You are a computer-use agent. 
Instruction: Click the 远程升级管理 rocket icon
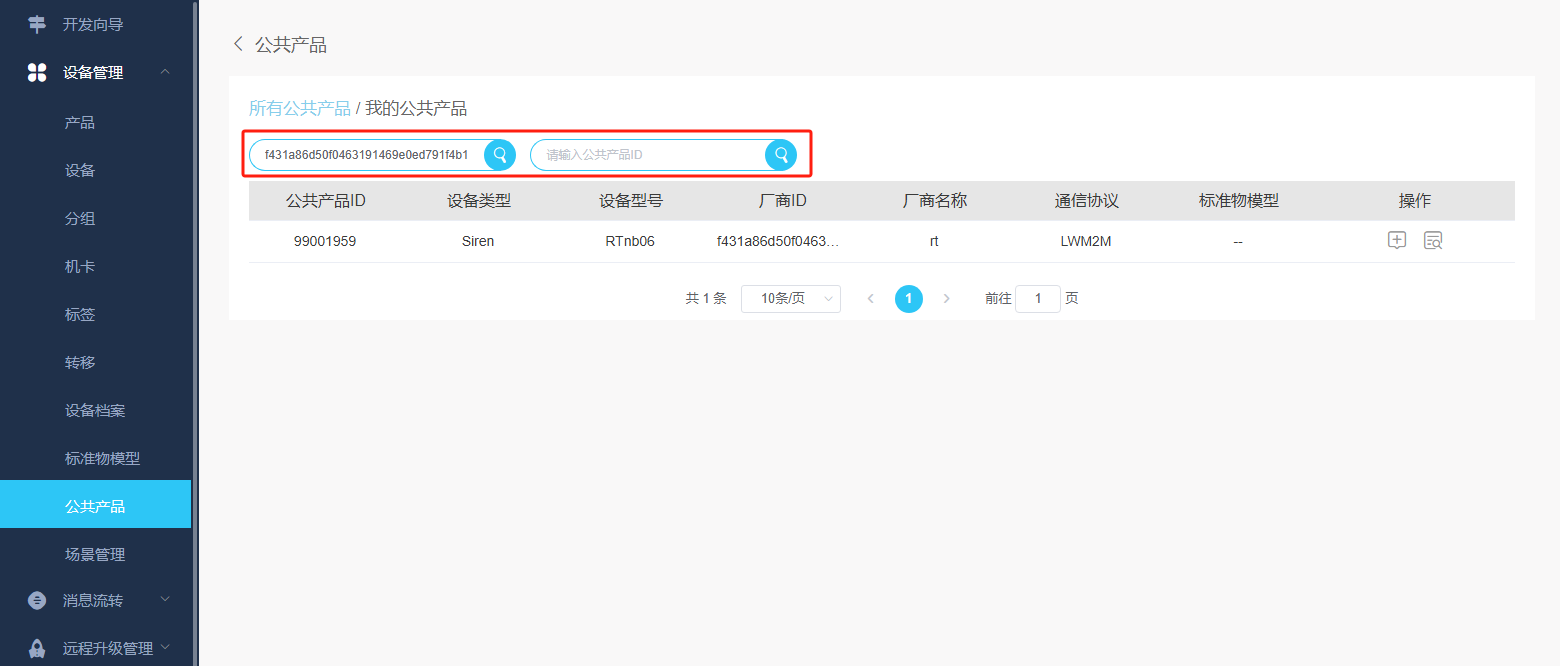(37, 648)
